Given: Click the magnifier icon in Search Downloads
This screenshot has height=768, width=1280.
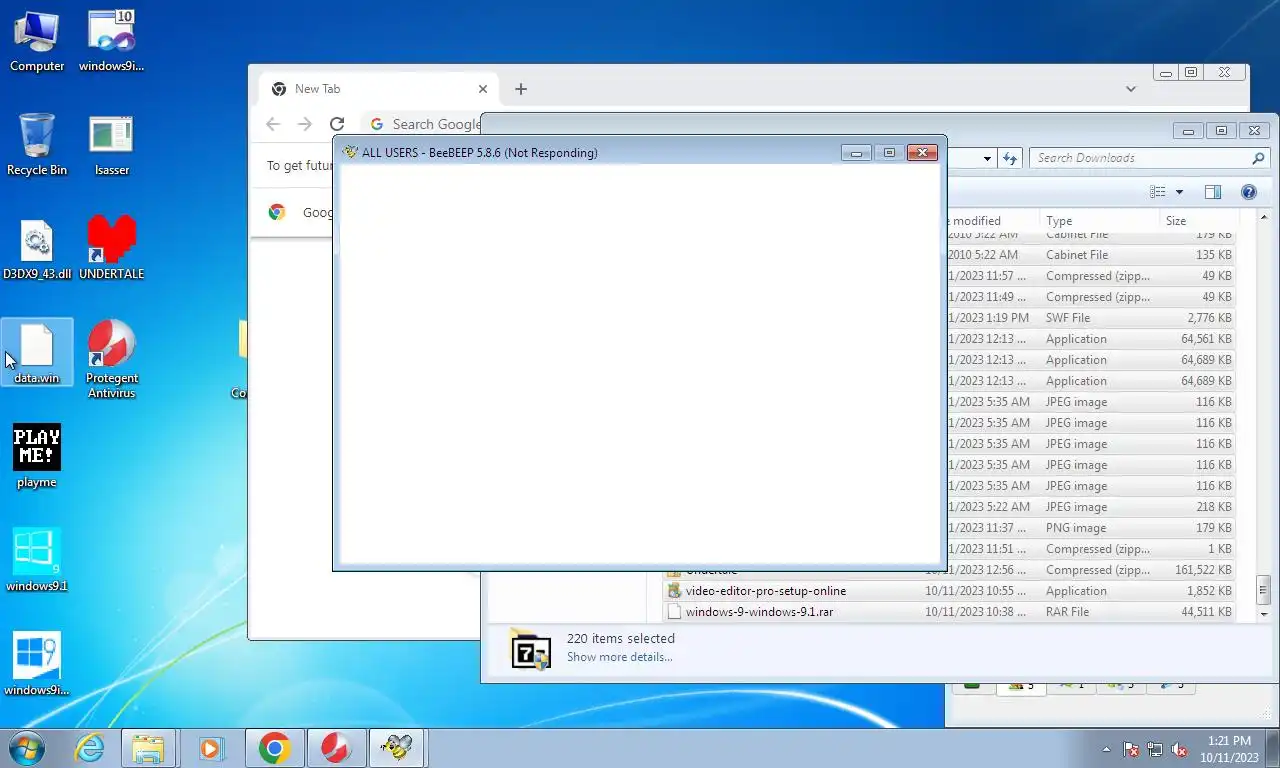Looking at the screenshot, I should pyautogui.click(x=1258, y=158).
